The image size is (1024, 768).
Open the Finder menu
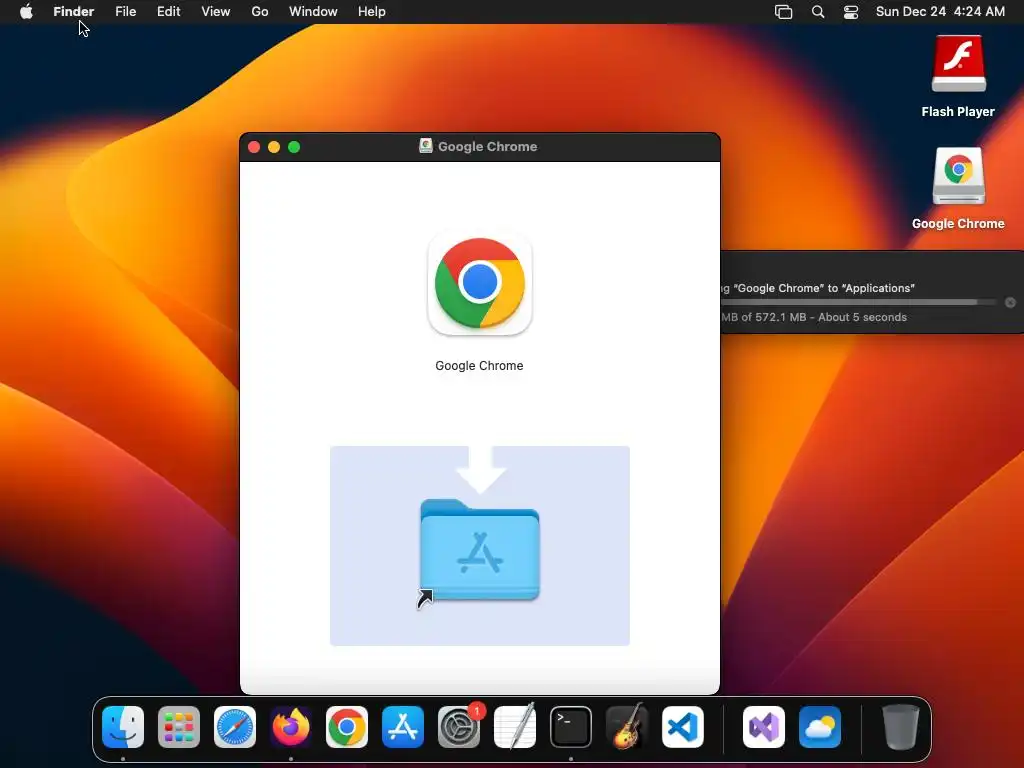pos(74,12)
